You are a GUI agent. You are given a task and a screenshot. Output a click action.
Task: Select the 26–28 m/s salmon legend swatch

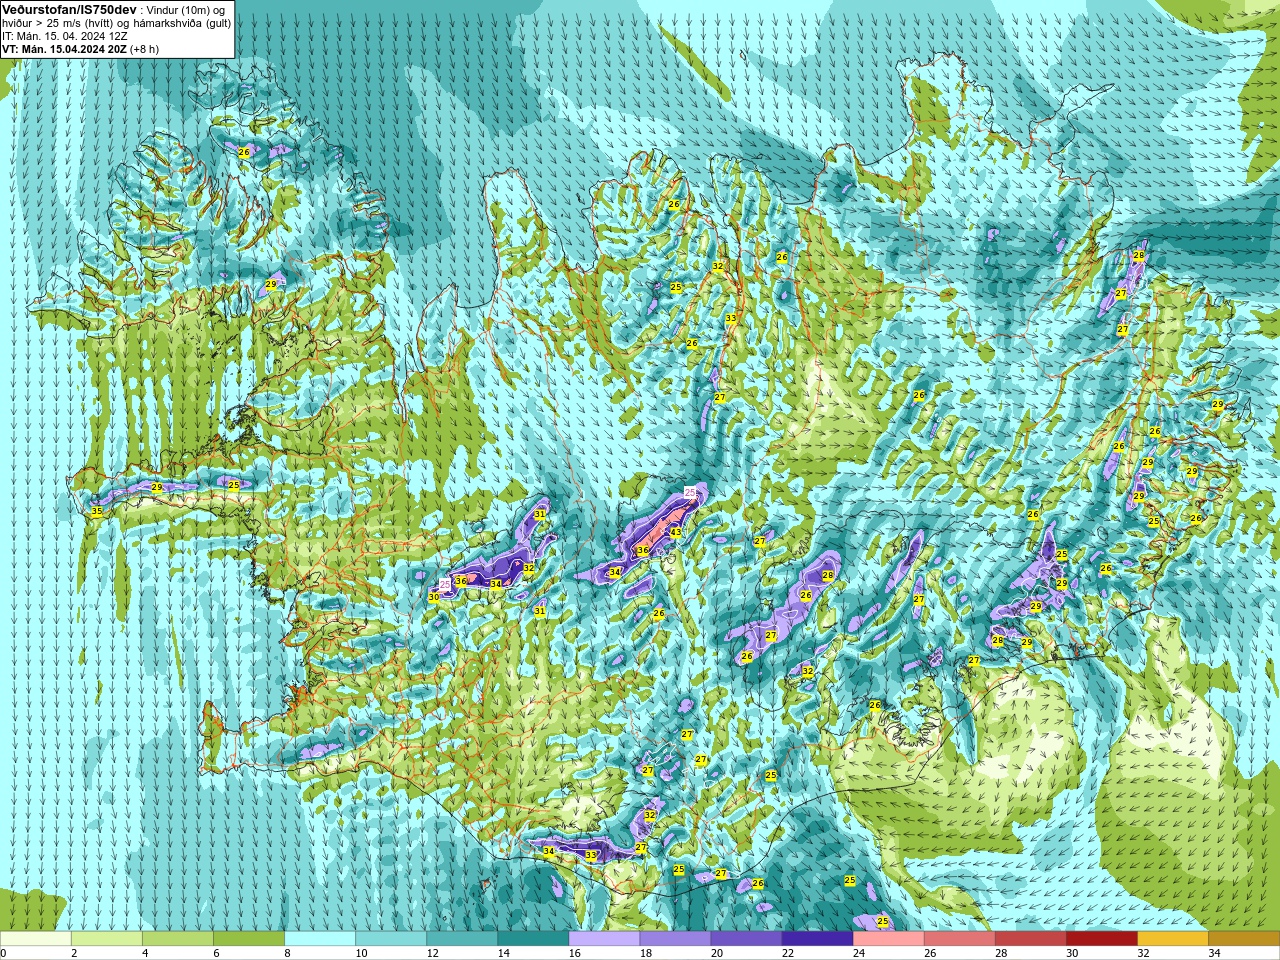959,938
